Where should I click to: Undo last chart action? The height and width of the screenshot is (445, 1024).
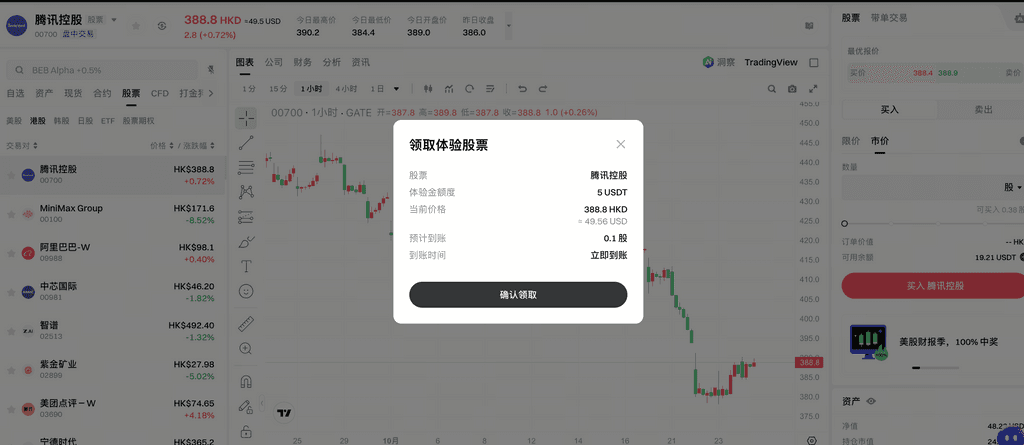click(522, 88)
